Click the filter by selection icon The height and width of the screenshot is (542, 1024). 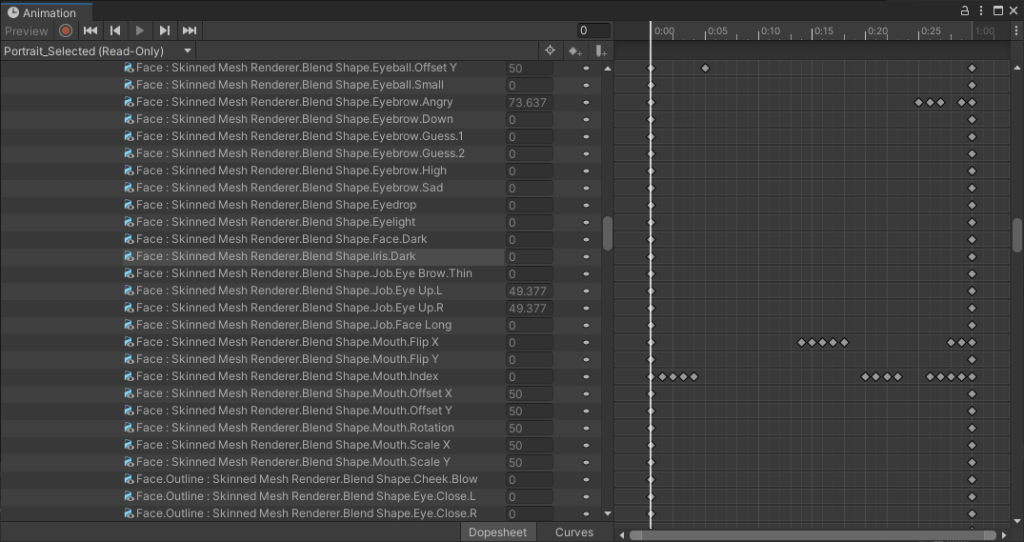549,51
